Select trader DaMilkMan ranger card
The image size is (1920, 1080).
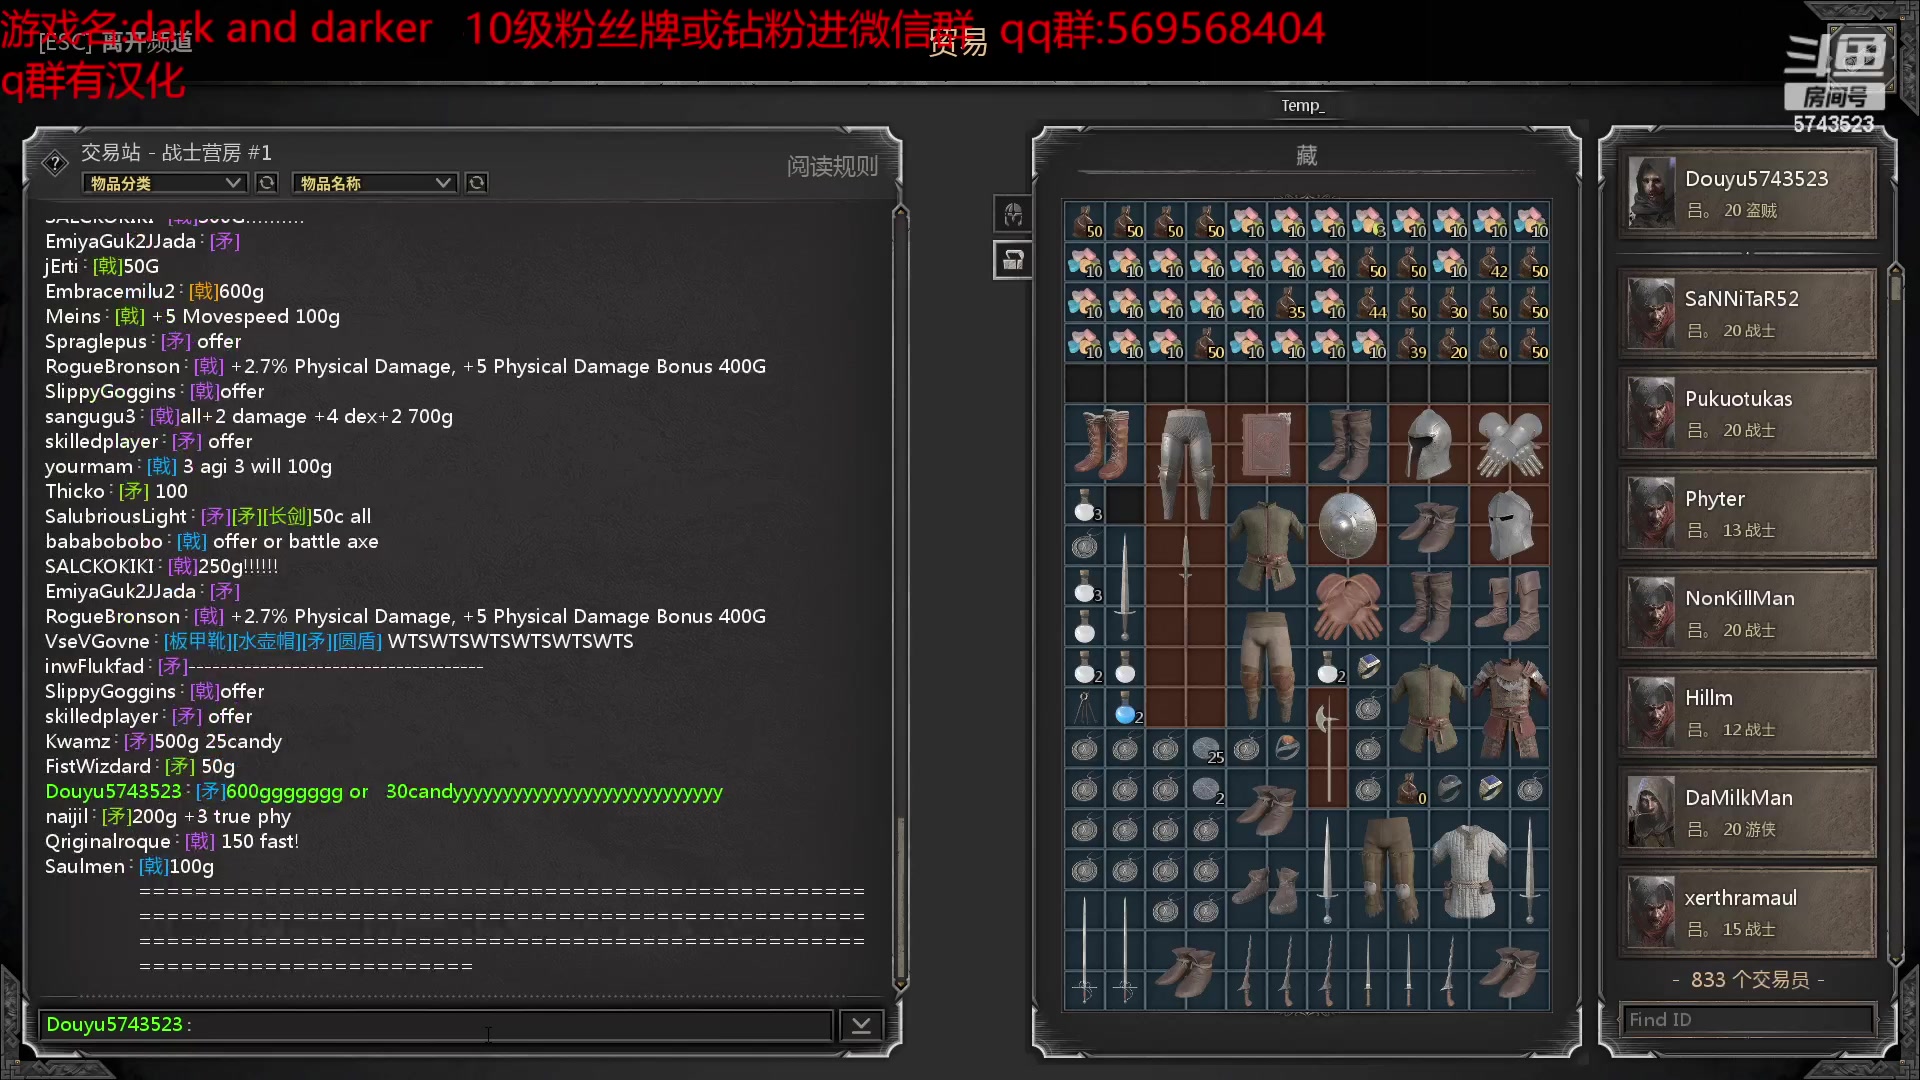(1747, 813)
